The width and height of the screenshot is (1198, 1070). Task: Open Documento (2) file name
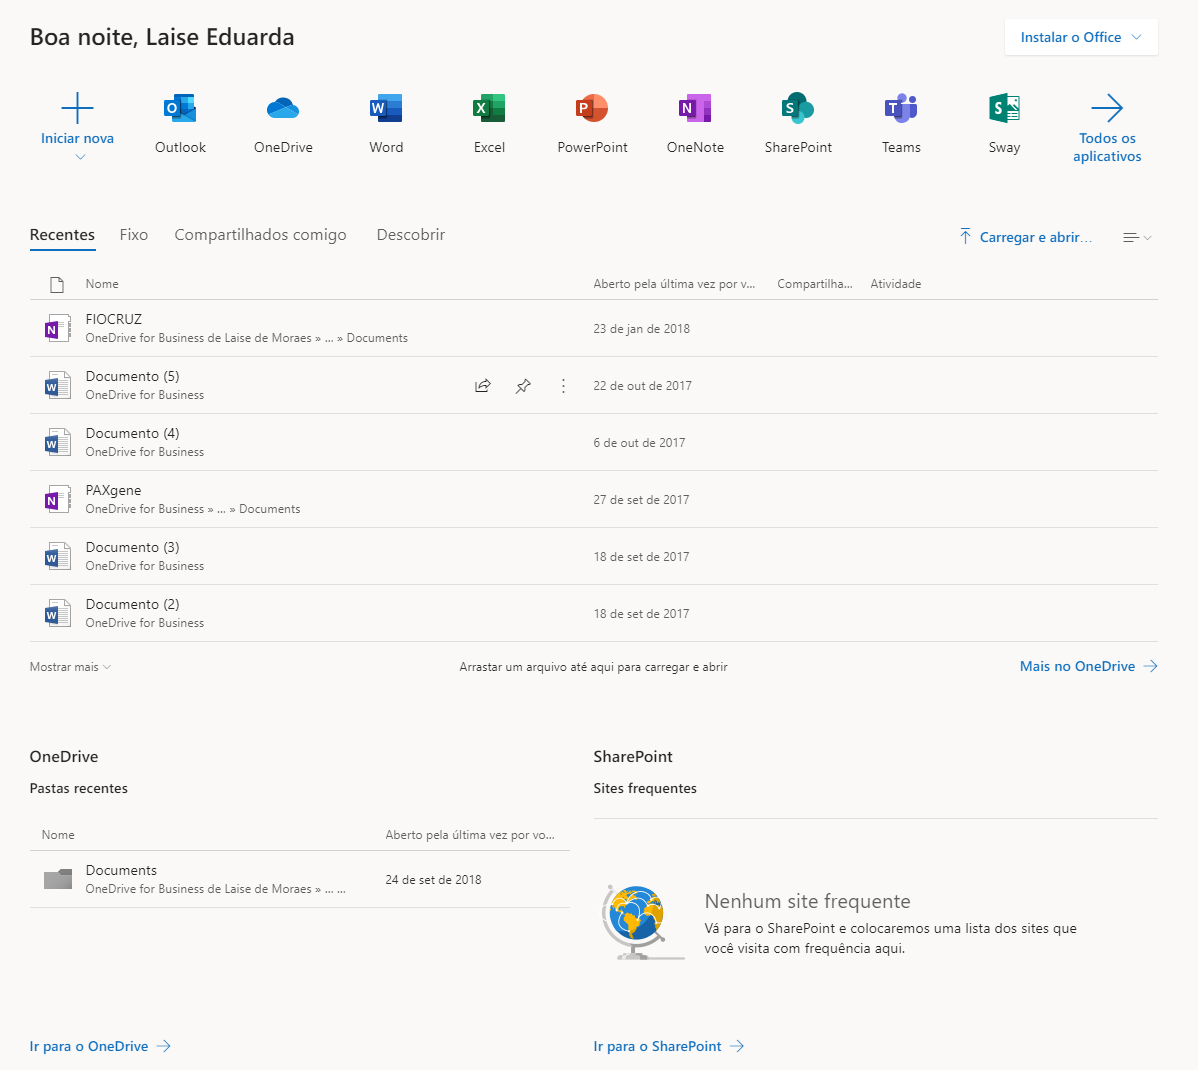tap(132, 605)
